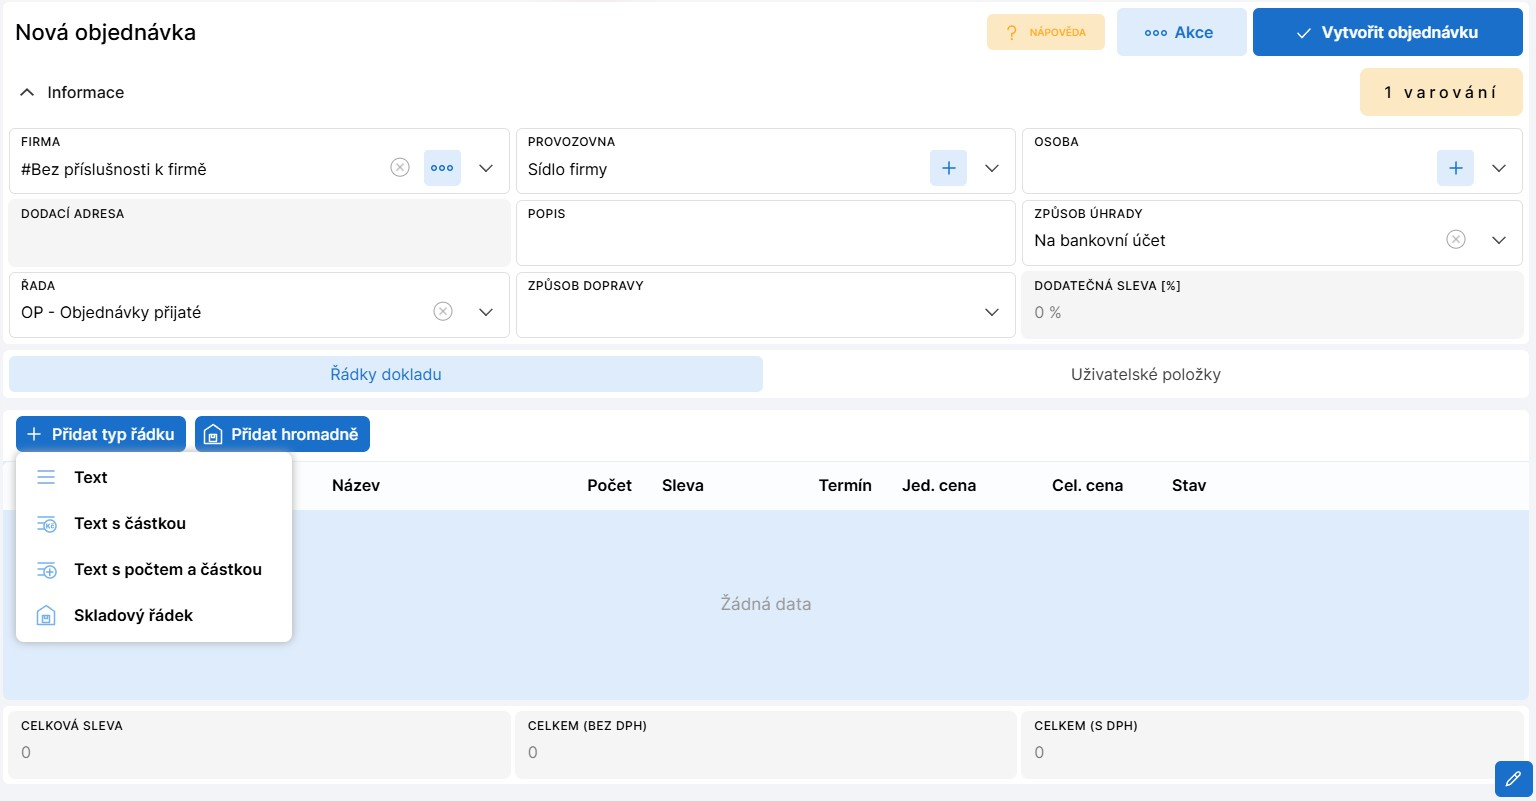Click the Jed. cena column header
Viewport: 1536px width, 801px height.
(x=939, y=485)
